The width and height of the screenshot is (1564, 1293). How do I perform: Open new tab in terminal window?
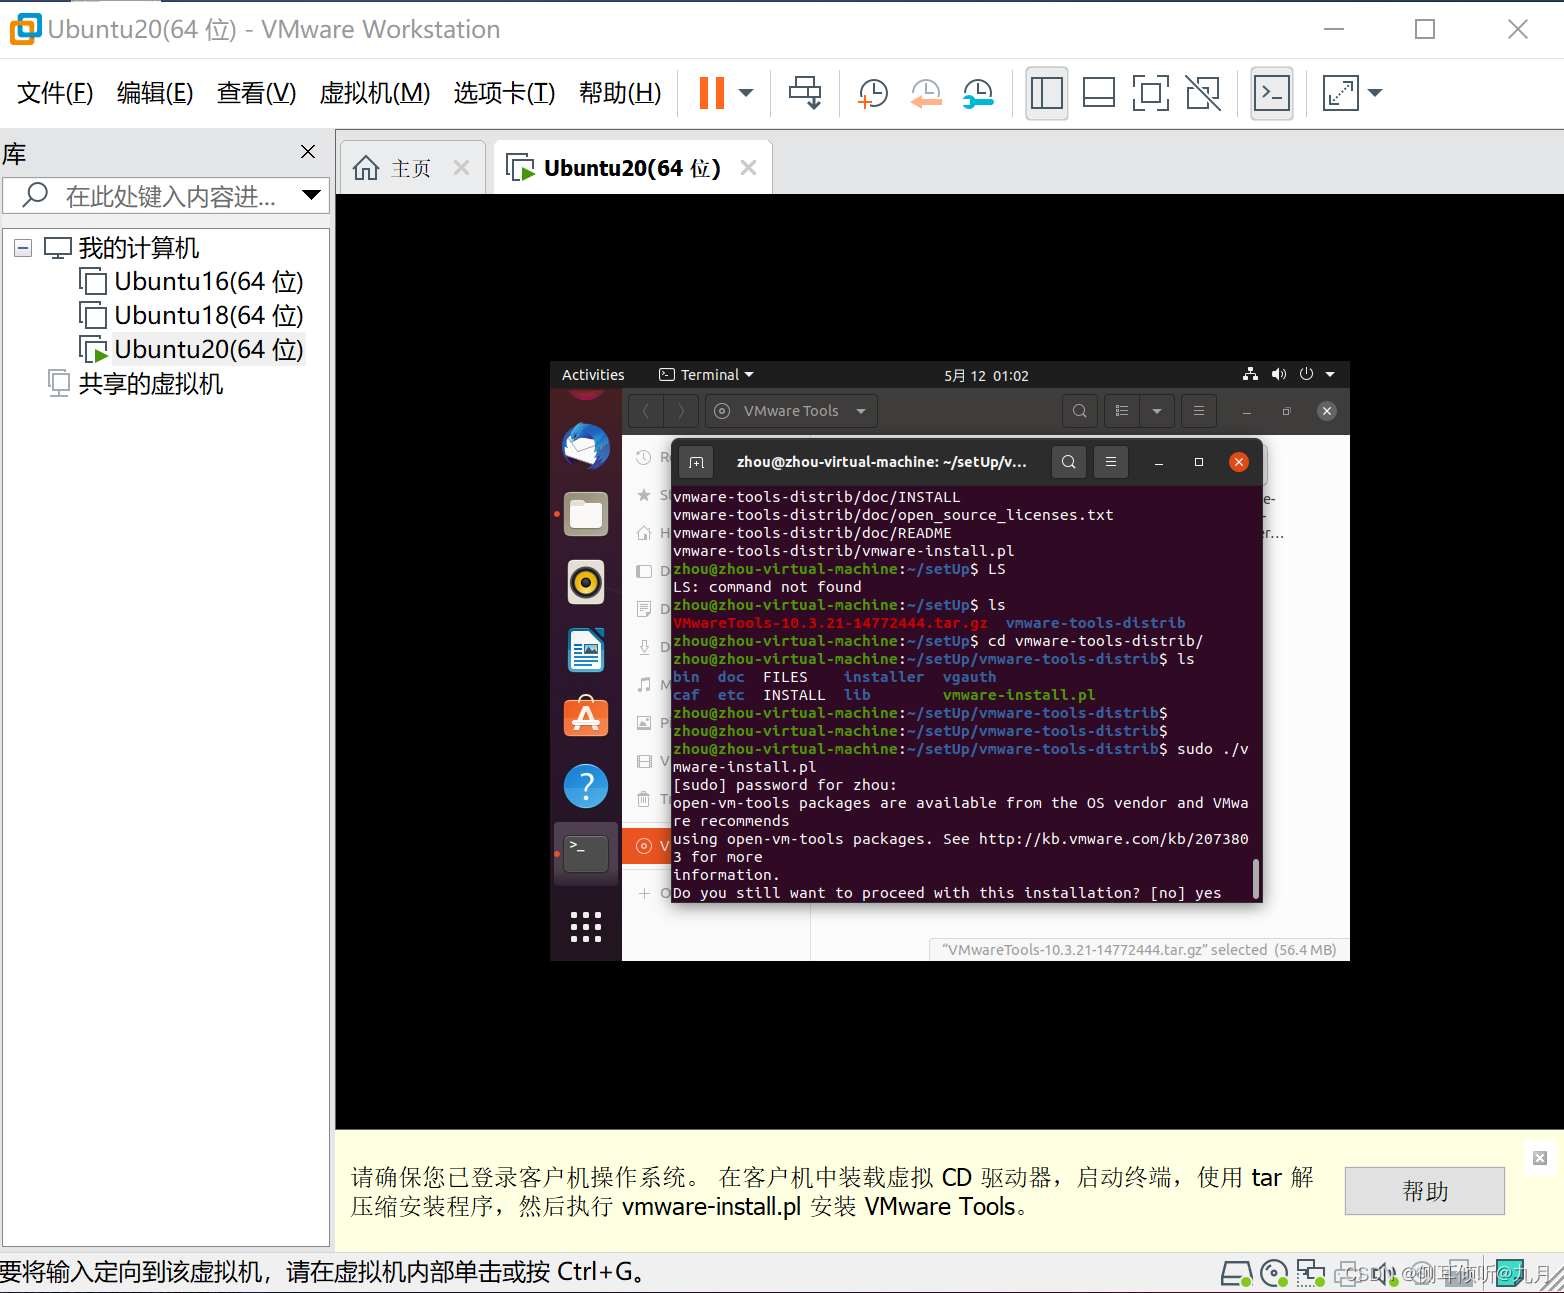697,462
